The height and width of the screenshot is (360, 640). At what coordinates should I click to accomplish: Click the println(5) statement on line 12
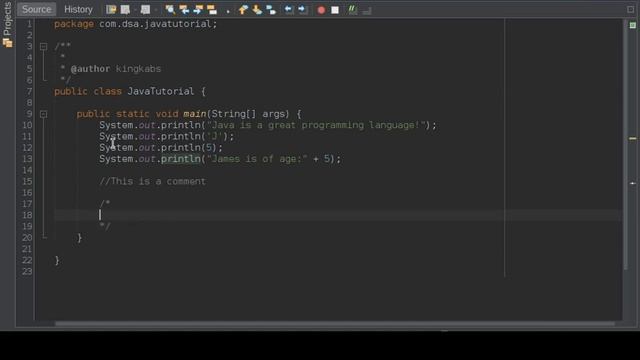click(x=161, y=147)
